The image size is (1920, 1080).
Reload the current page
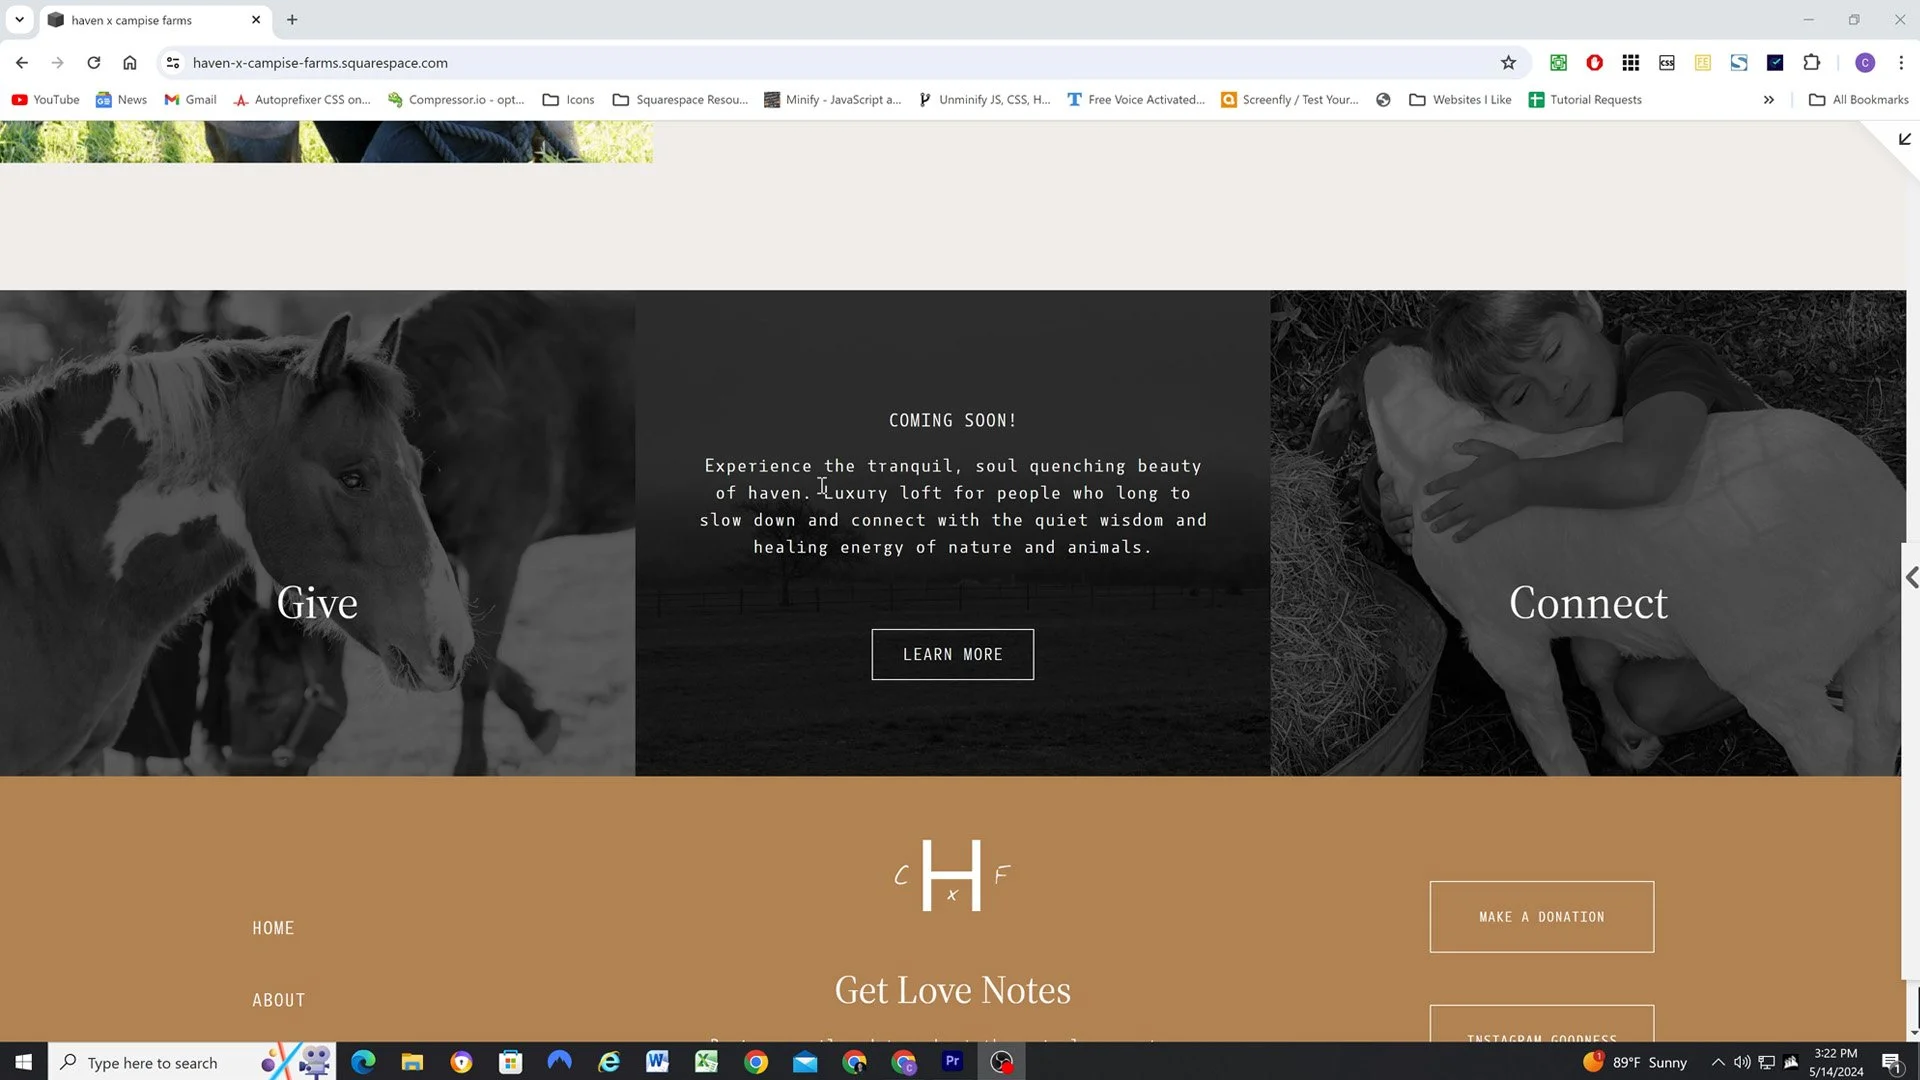[x=93, y=63]
